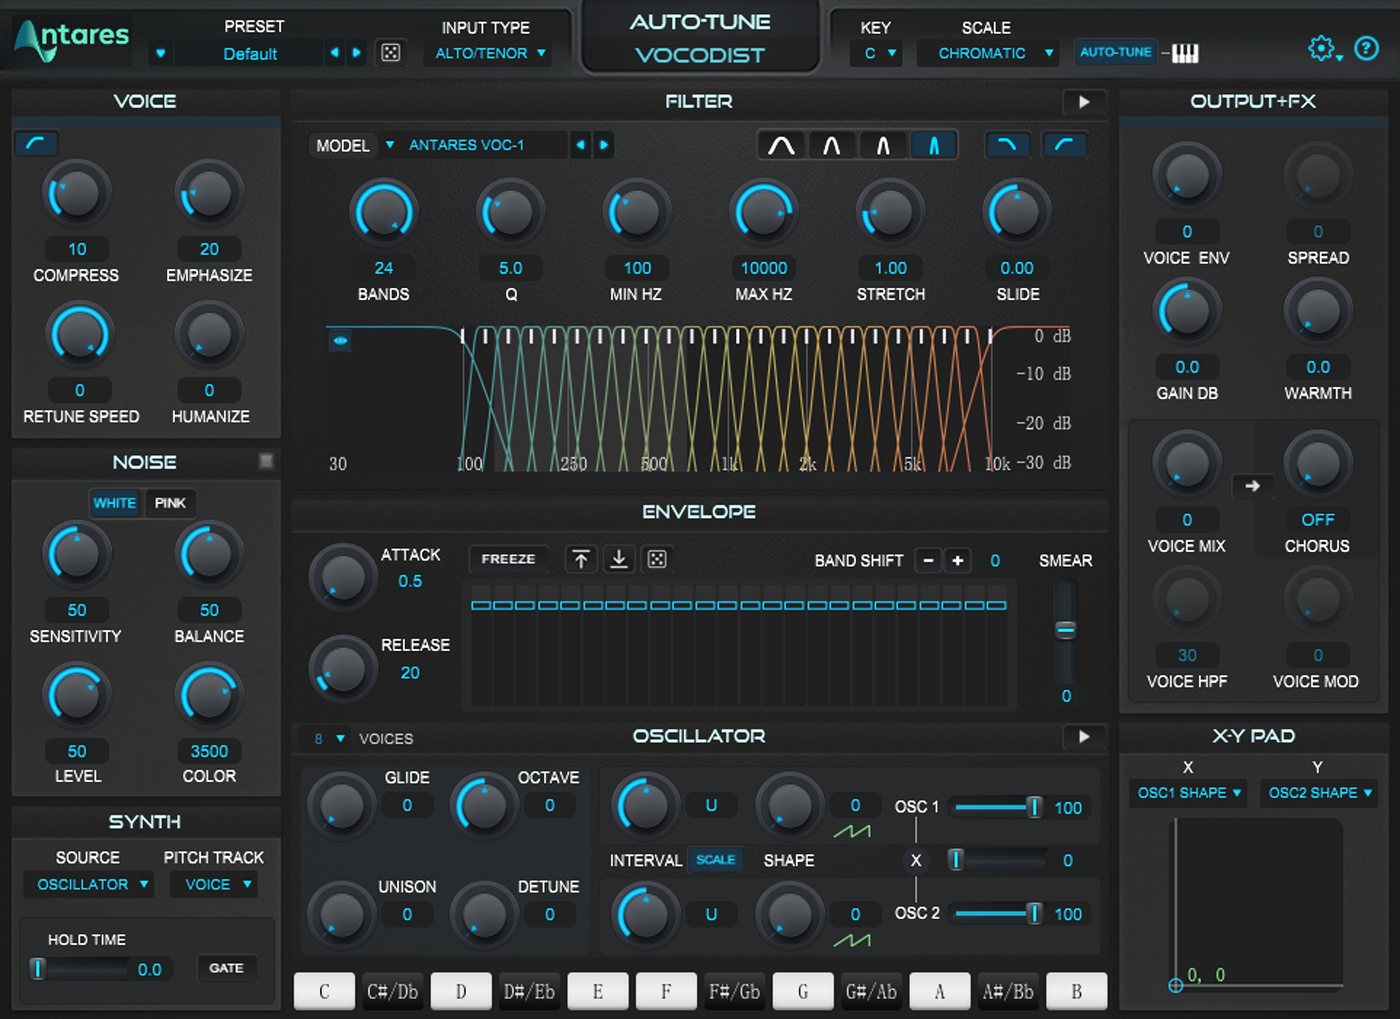Enable the Freeze envelope button
Image resolution: width=1400 pixels, height=1019 pixels.
pos(508,559)
